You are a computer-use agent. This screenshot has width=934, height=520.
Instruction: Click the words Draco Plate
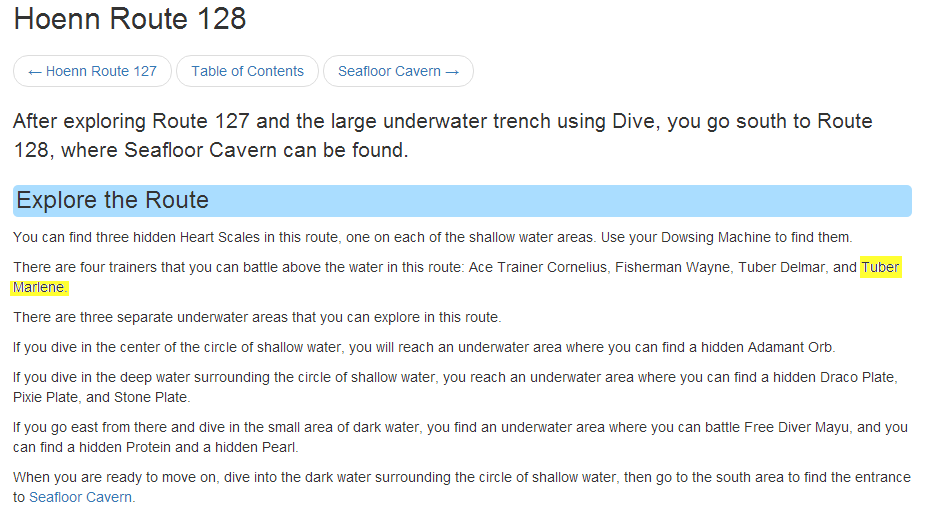click(859, 377)
